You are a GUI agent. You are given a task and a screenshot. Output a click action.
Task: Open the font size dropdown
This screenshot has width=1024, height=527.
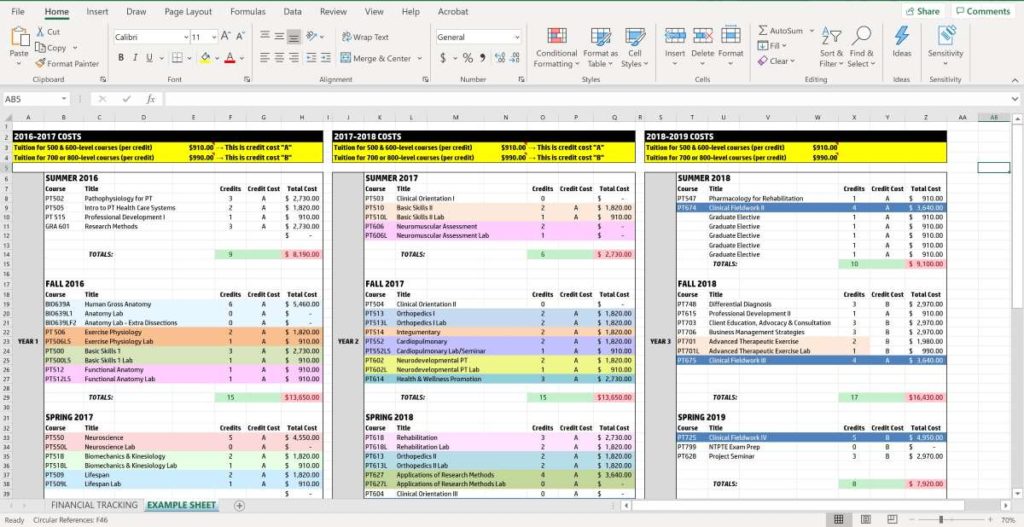[214, 37]
